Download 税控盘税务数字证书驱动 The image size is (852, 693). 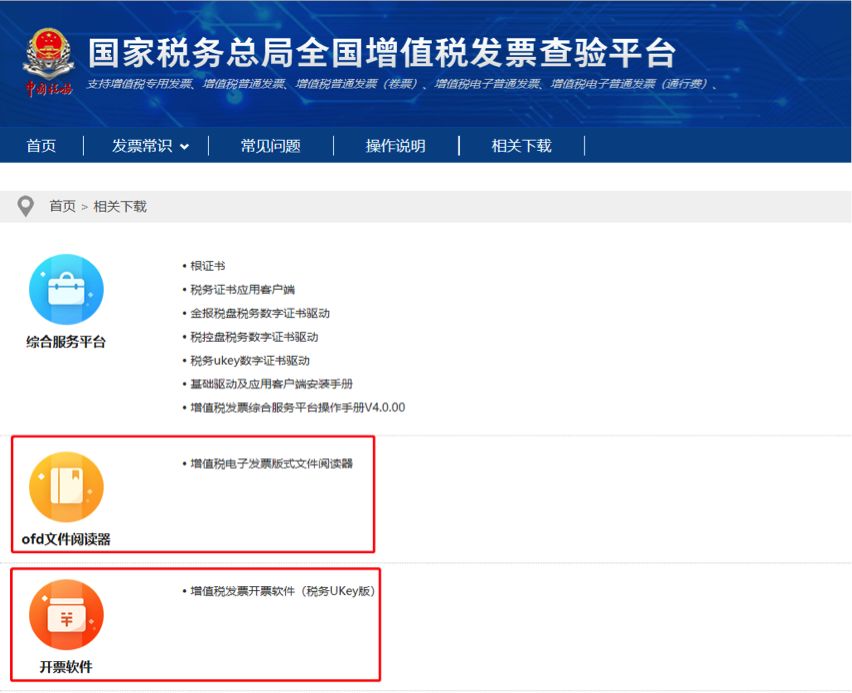click(x=254, y=337)
